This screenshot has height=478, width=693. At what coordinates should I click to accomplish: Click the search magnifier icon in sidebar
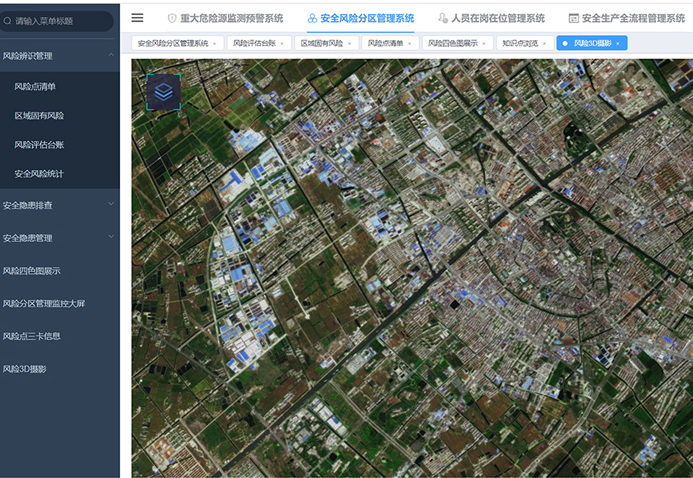point(9,20)
